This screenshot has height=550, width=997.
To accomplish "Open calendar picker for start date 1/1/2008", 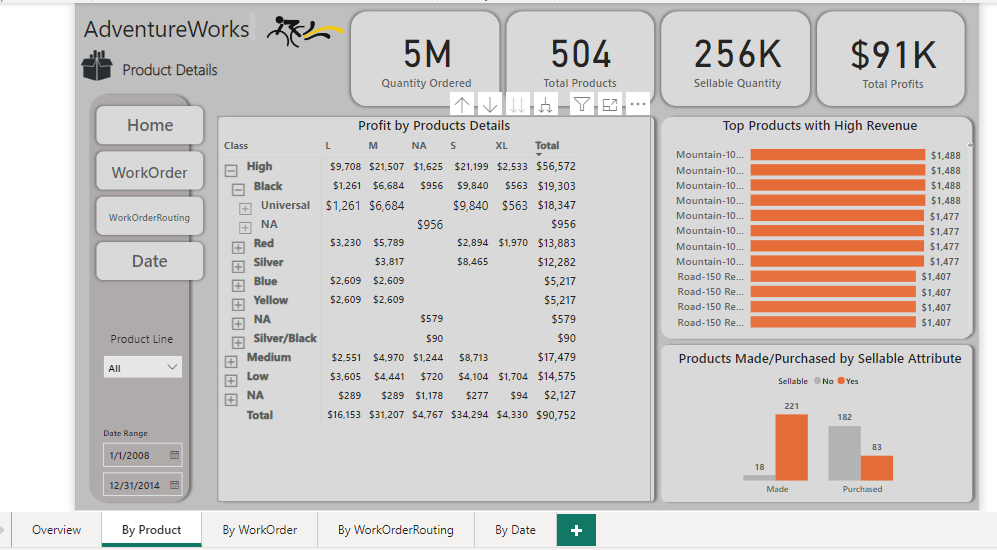I will tap(174, 455).
